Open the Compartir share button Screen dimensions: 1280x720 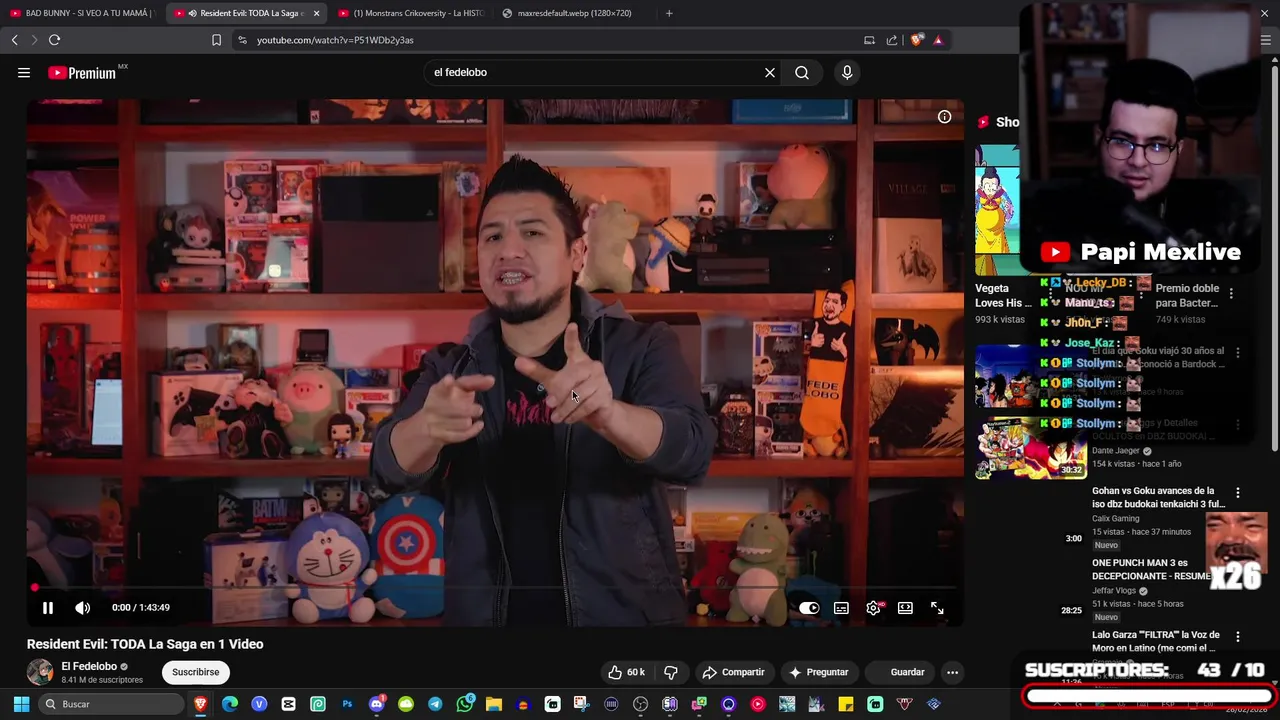[733, 672]
